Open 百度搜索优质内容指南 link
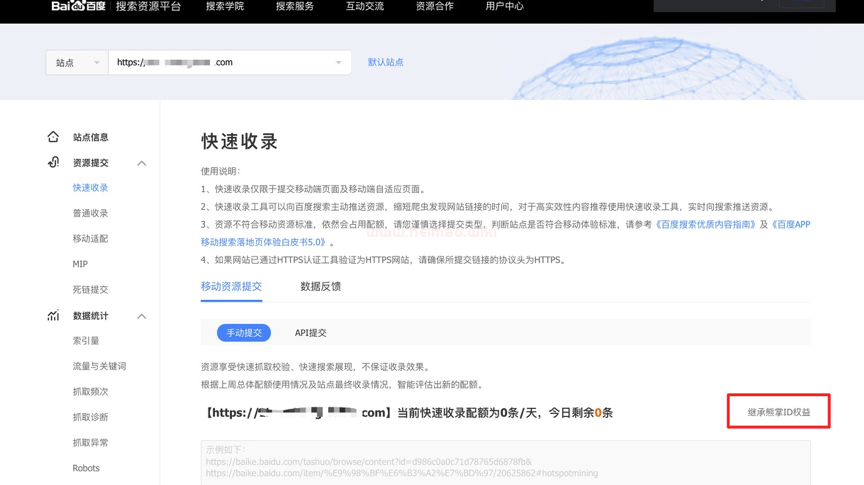 tap(705, 225)
